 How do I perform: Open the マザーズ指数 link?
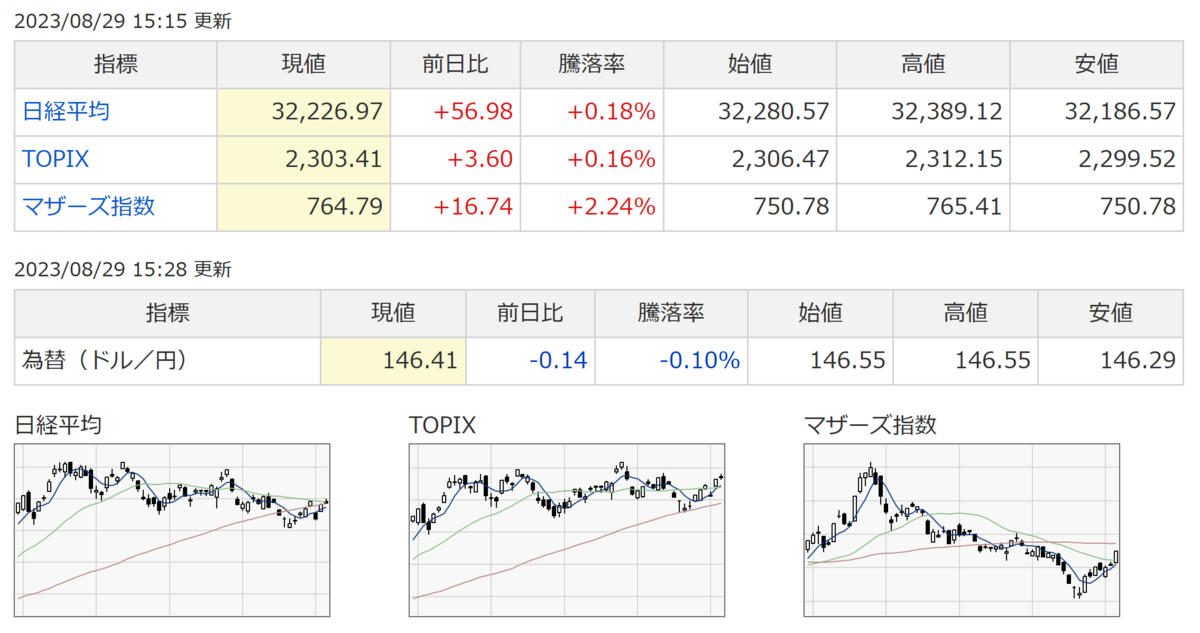[89, 207]
